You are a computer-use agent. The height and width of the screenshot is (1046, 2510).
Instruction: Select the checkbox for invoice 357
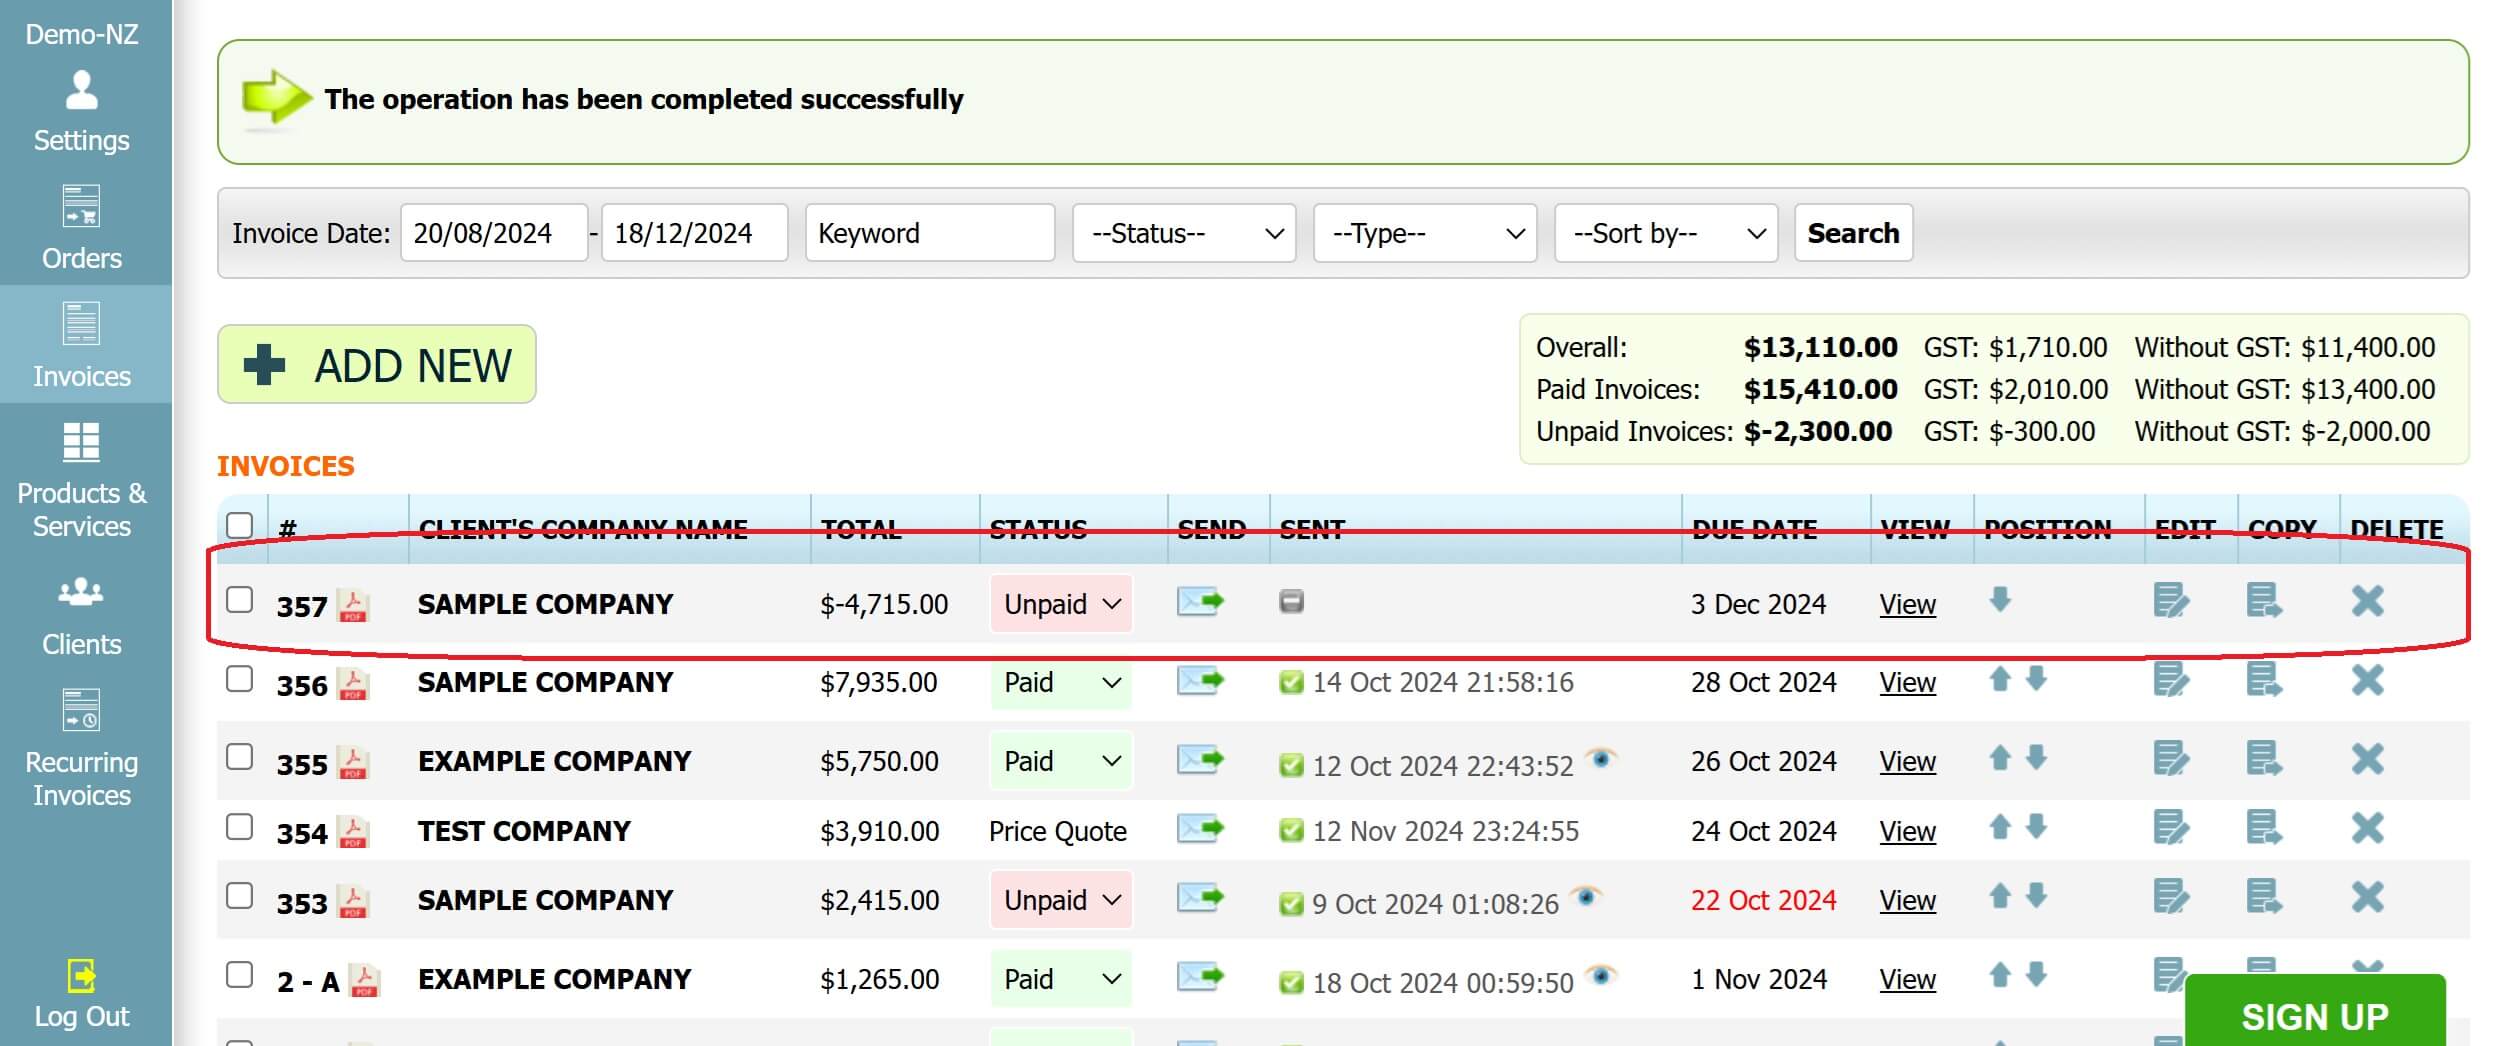(x=240, y=601)
